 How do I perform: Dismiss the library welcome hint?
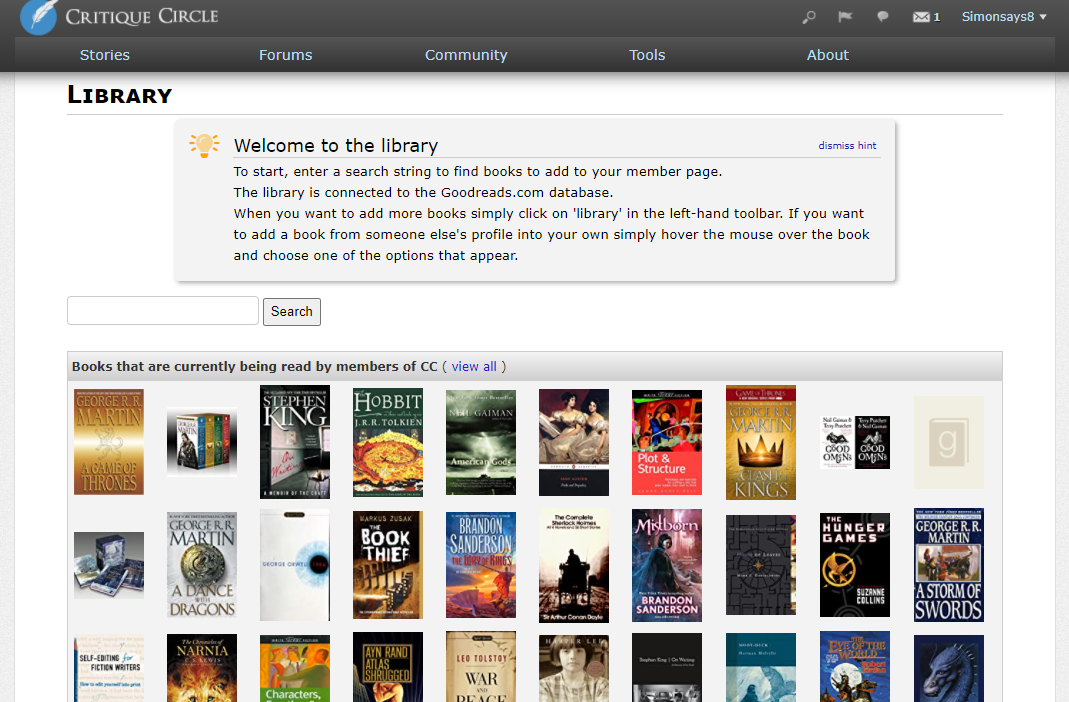tap(847, 146)
